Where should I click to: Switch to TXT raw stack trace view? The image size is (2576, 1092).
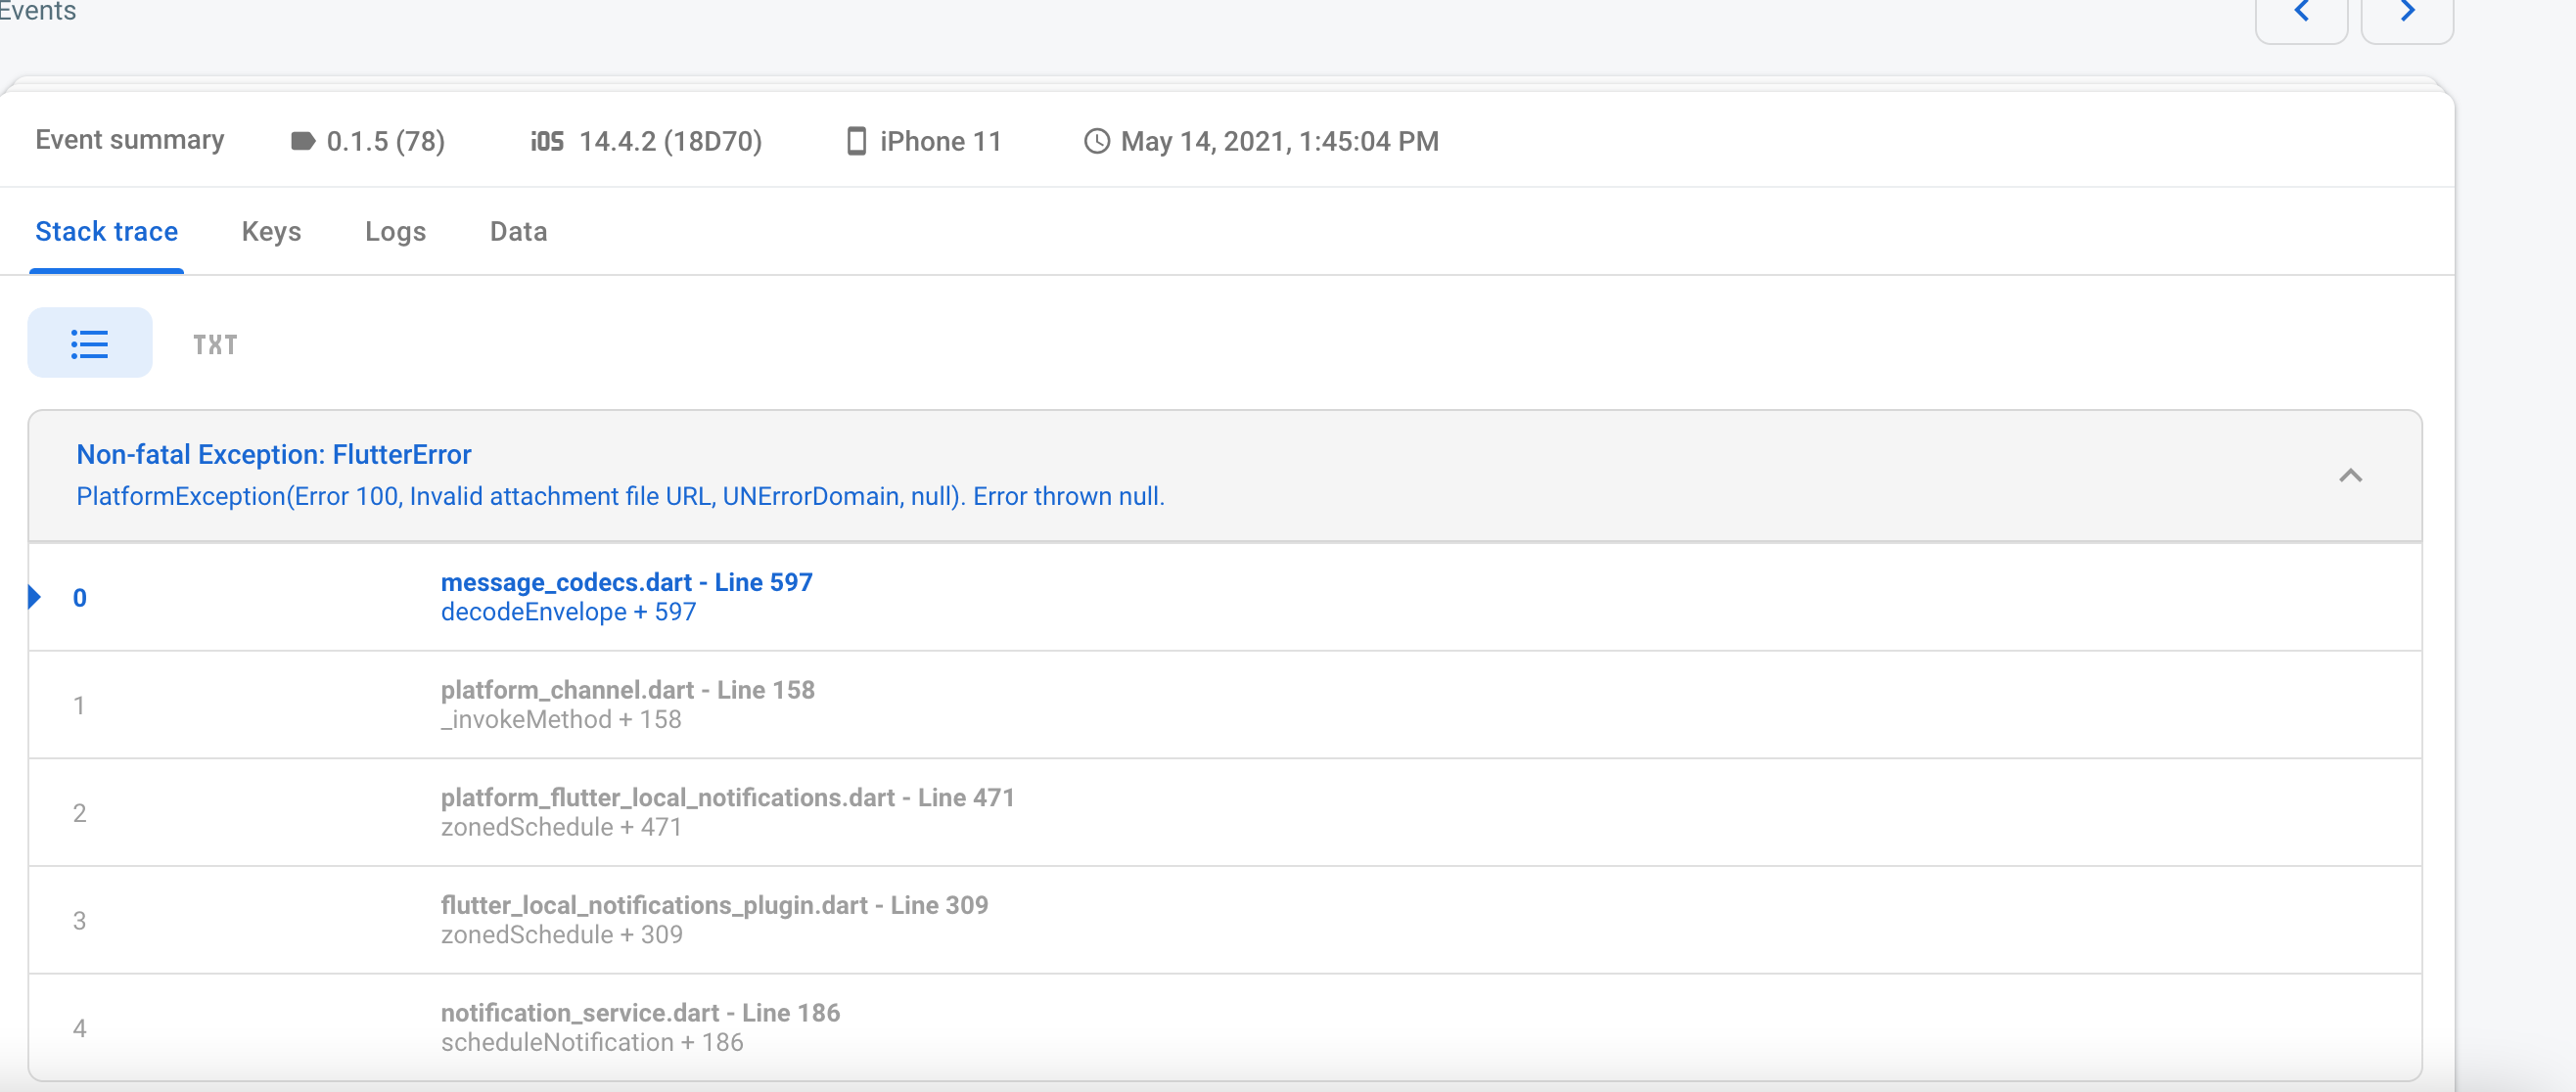pyautogui.click(x=214, y=344)
